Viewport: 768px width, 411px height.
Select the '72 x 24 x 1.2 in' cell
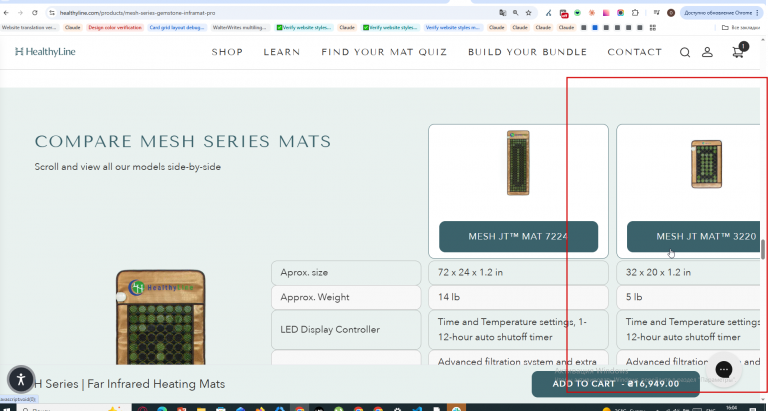click(518, 272)
